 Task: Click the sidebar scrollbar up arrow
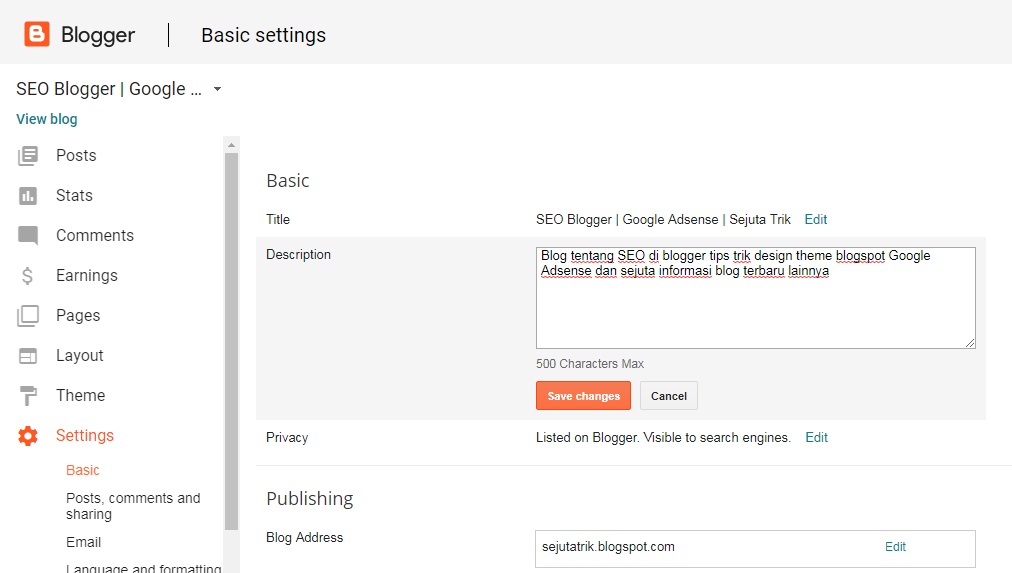pyautogui.click(x=231, y=145)
